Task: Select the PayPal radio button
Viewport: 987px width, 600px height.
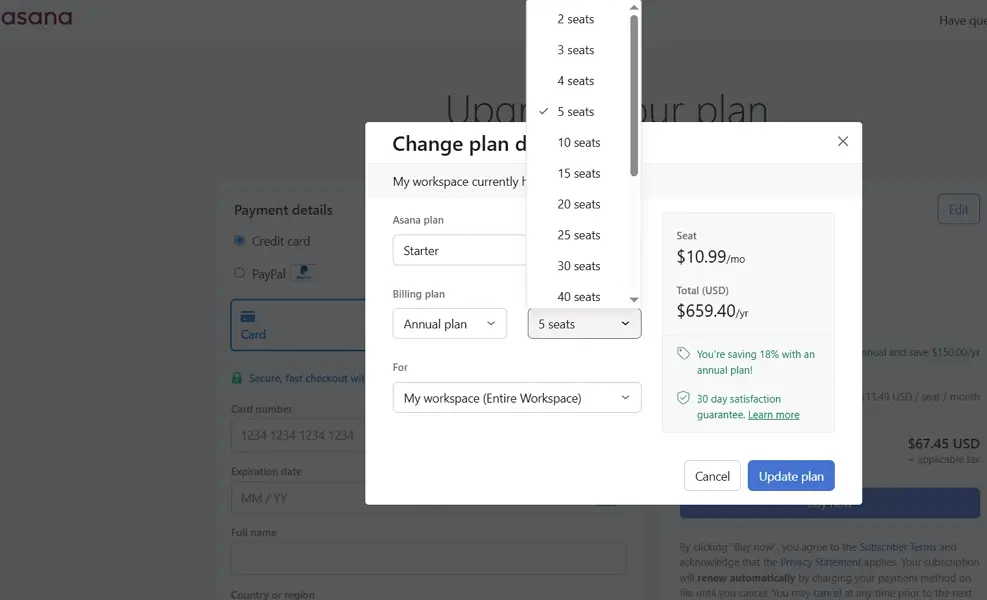Action: (239, 272)
